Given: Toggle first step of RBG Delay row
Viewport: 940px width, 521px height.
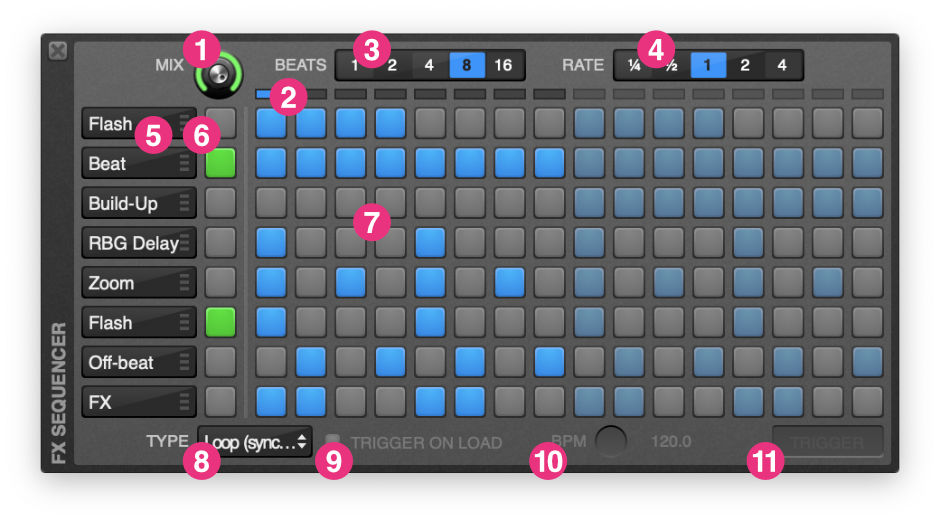Looking at the screenshot, I should (271, 243).
